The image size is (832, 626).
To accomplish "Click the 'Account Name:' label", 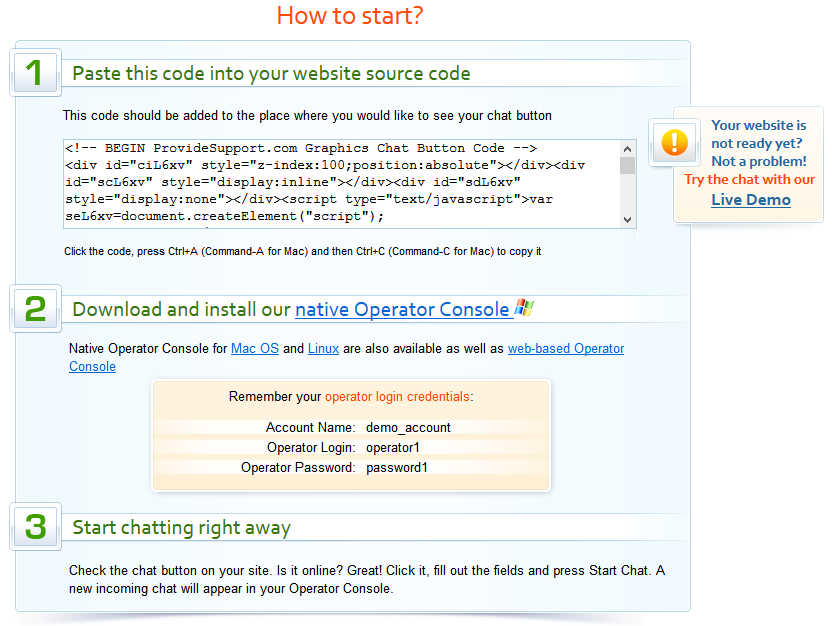I will [310, 428].
